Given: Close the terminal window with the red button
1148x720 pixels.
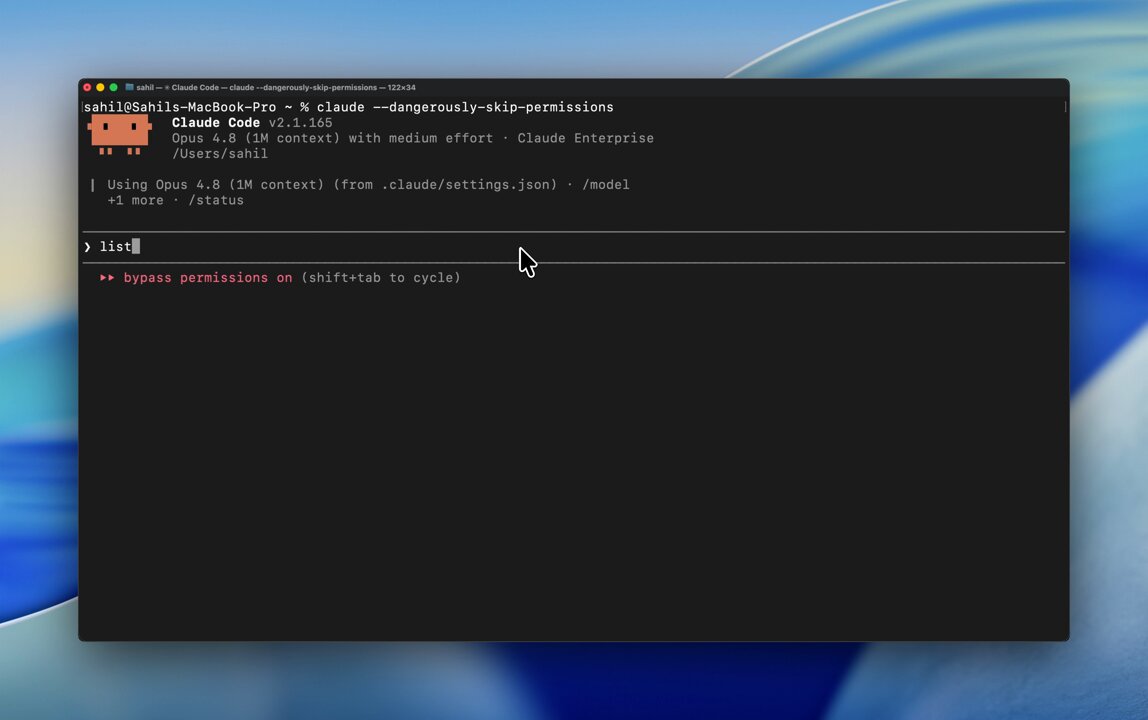Looking at the screenshot, I should point(87,87).
